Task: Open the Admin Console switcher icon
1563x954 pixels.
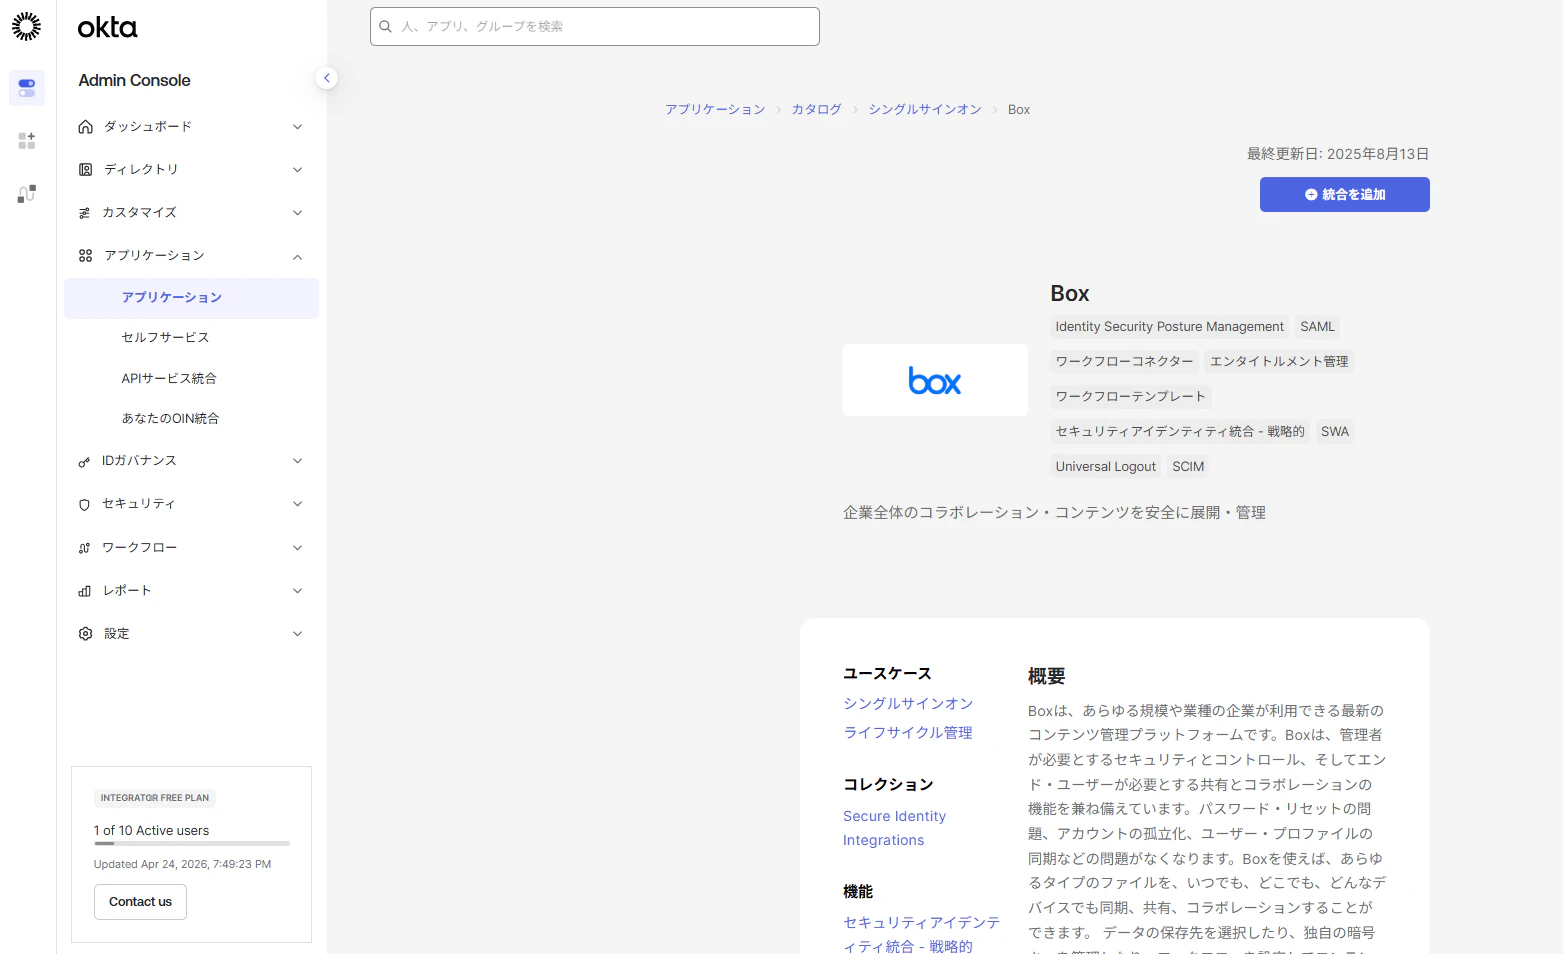Action: pos(27,88)
